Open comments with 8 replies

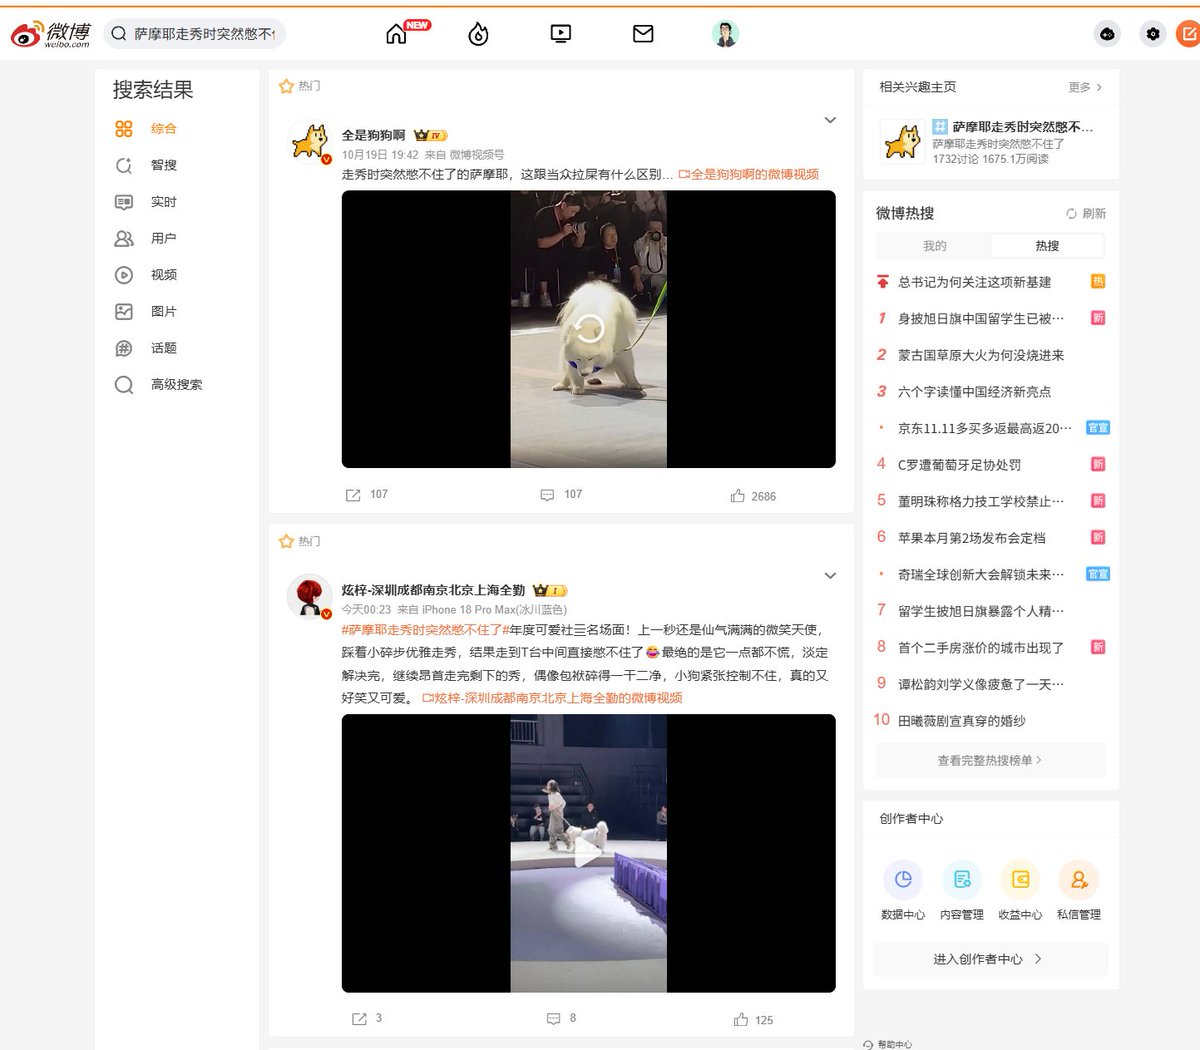tap(561, 1018)
